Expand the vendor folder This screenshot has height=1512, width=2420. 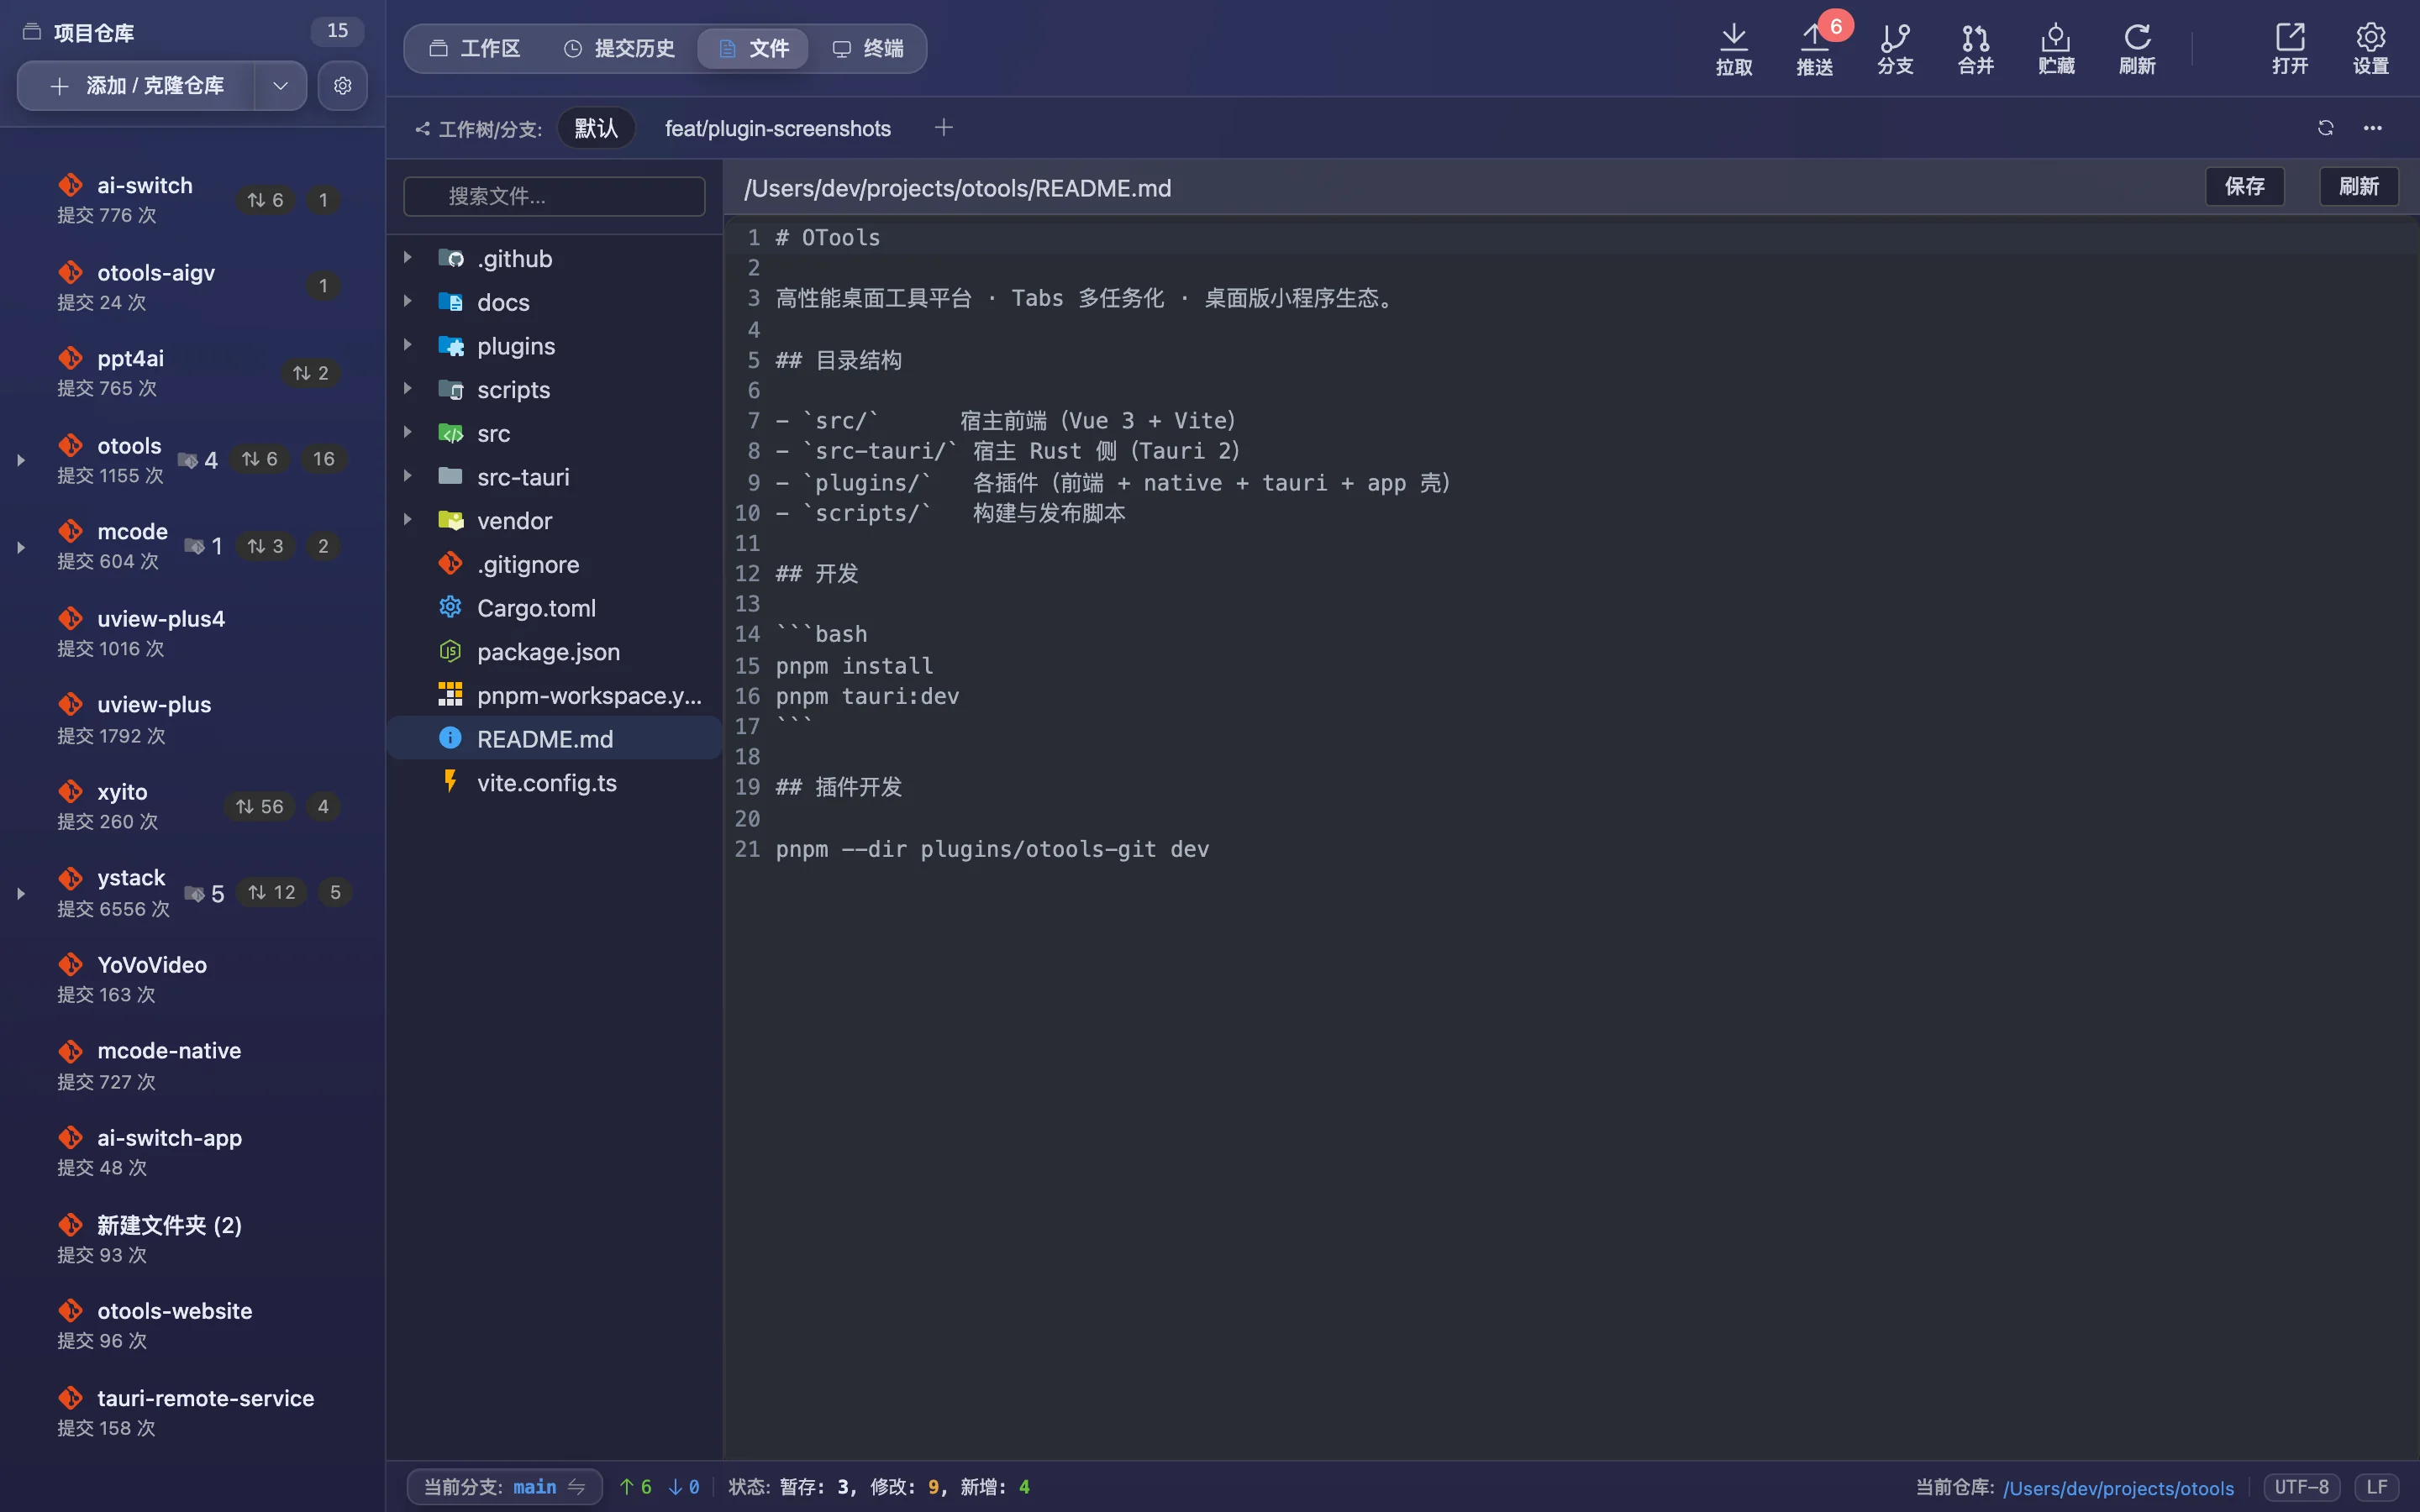(x=408, y=520)
